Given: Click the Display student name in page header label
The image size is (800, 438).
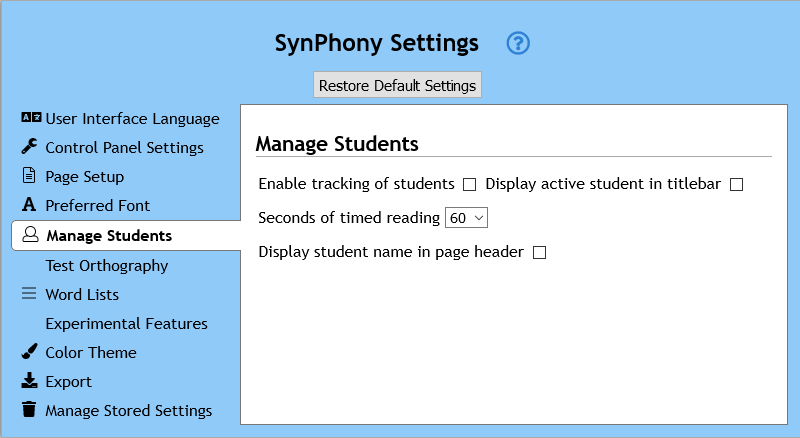Looking at the screenshot, I should (391, 252).
